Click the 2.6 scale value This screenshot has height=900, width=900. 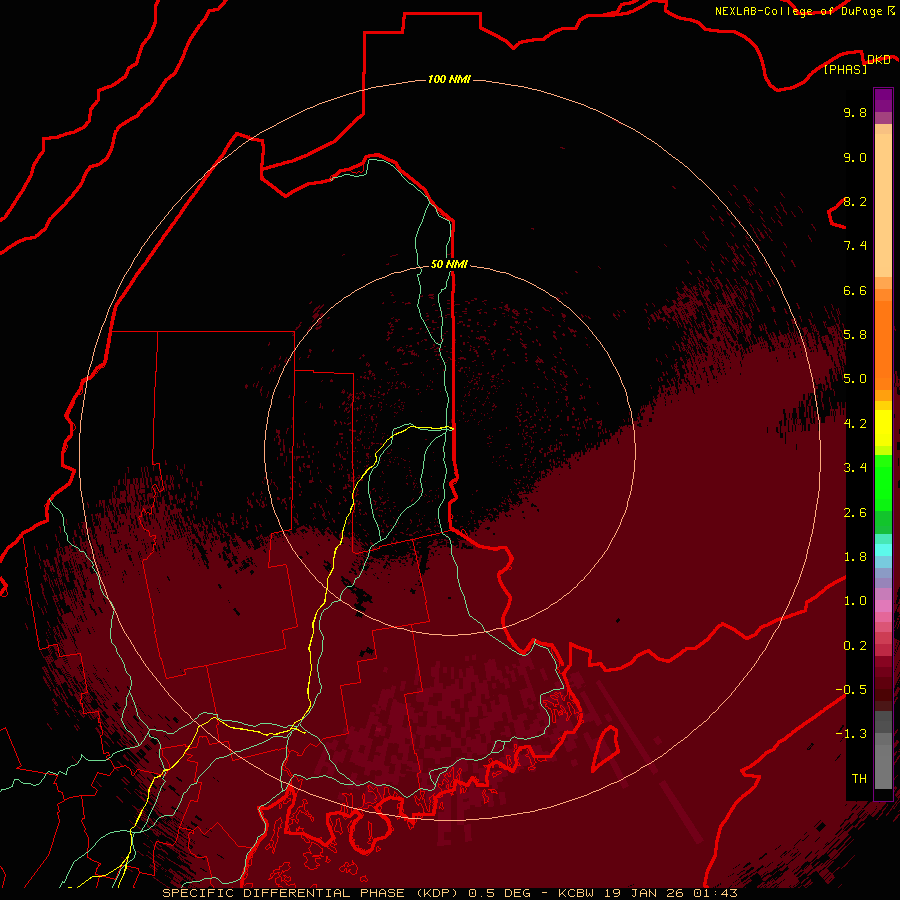[x=855, y=513]
